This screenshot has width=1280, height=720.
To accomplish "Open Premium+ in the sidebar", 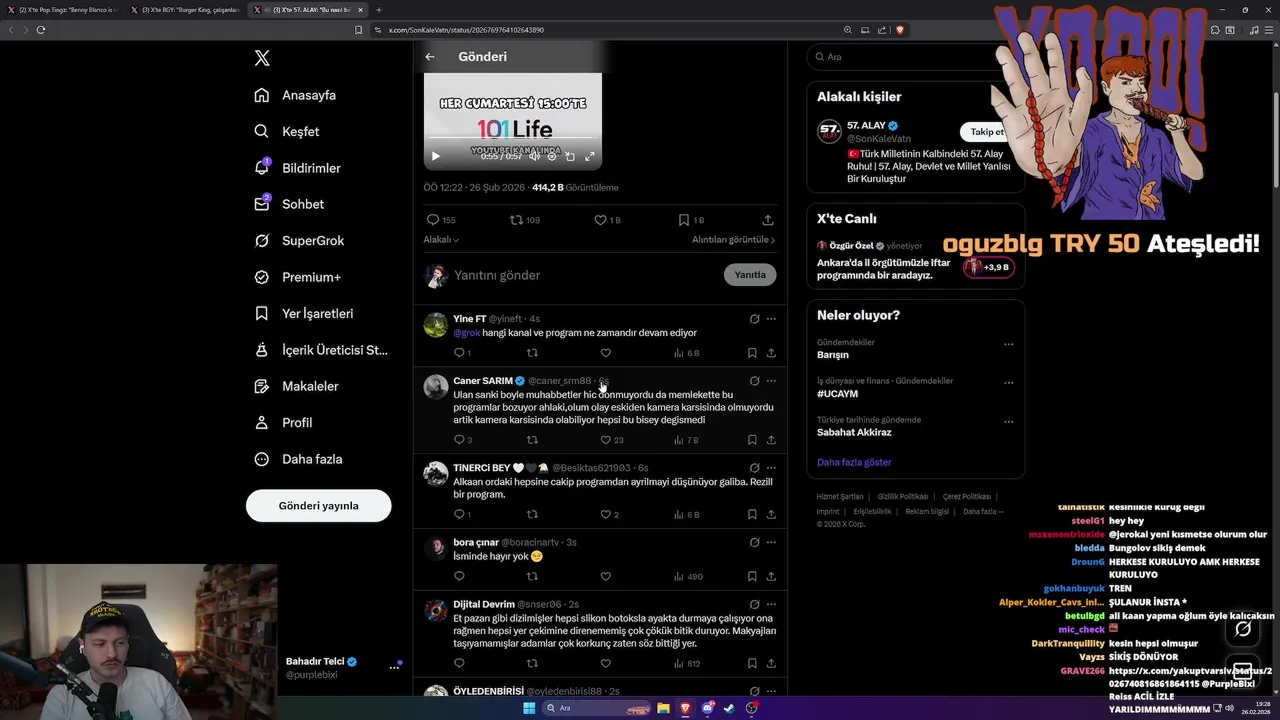I will click(297, 277).
